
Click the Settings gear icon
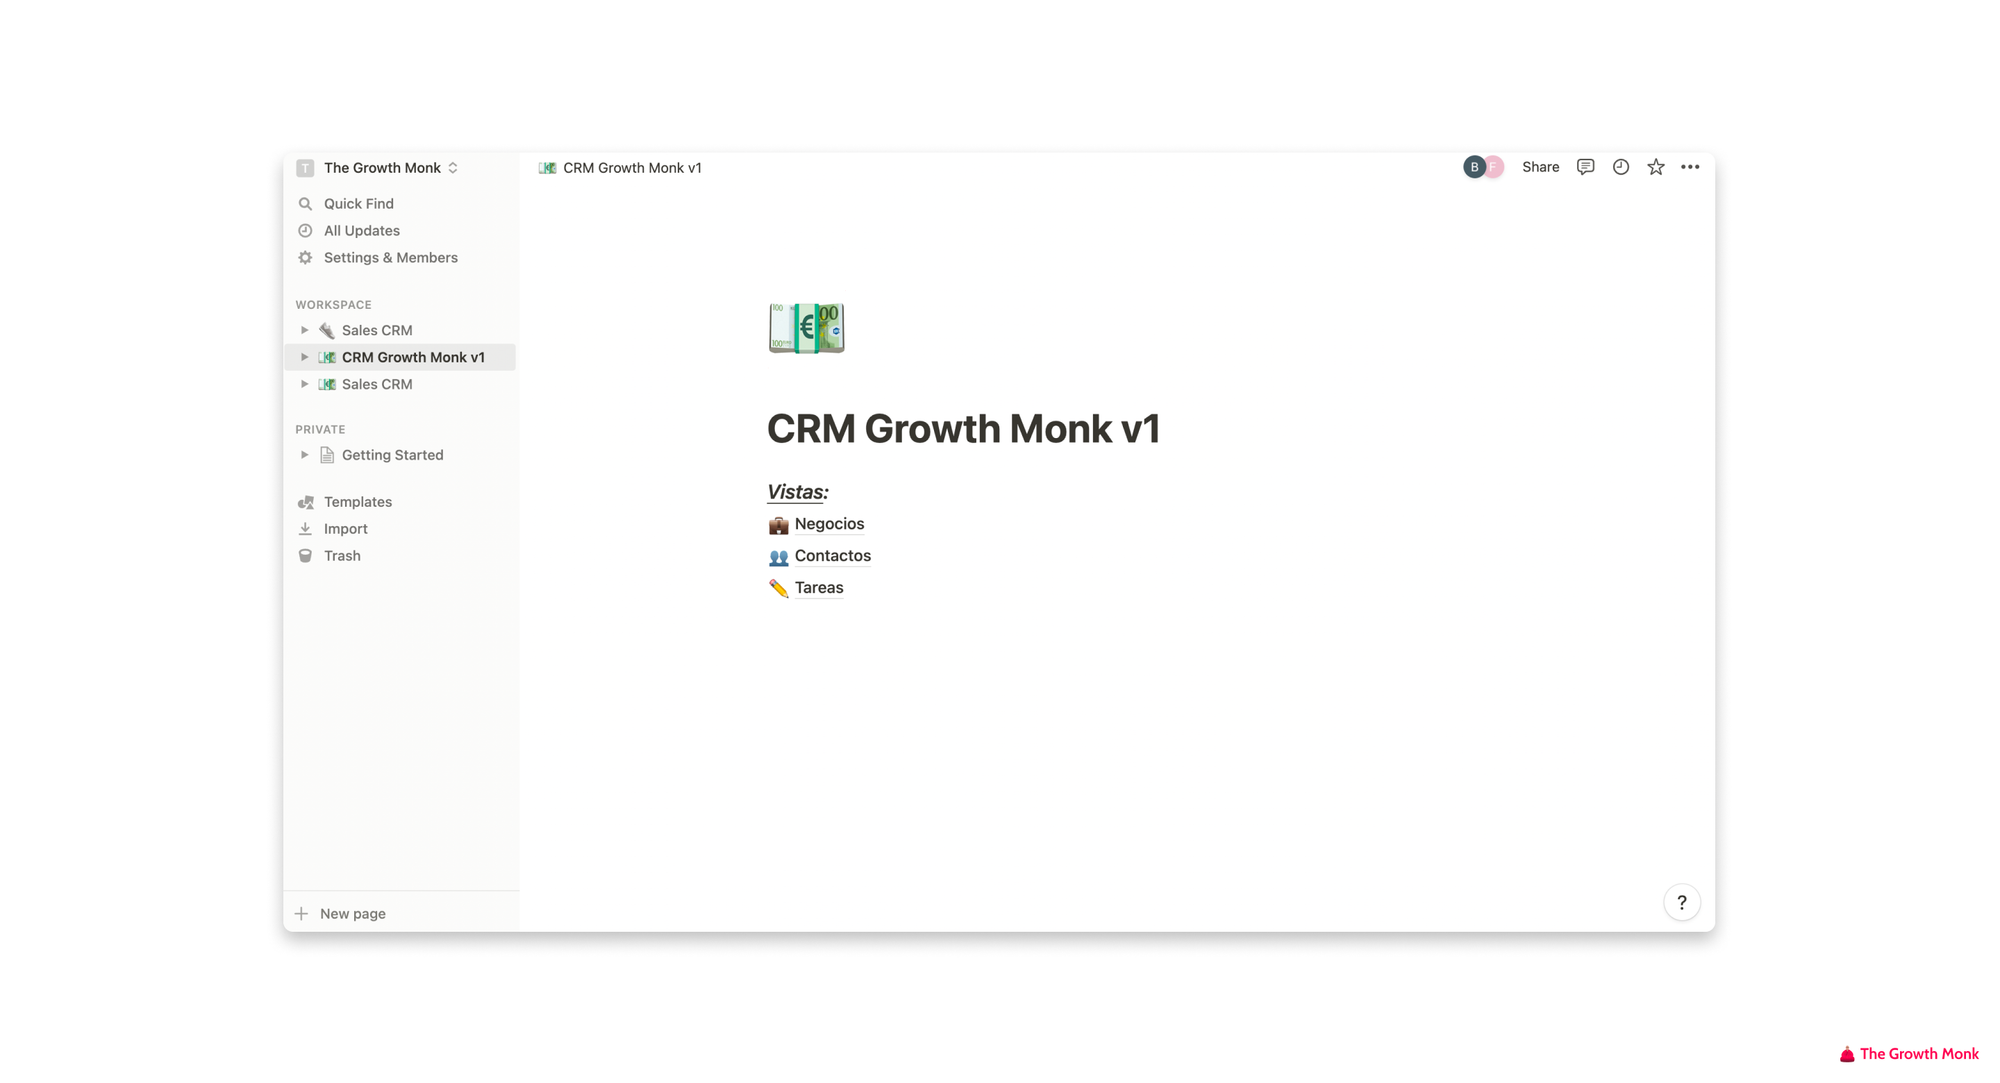coord(305,258)
